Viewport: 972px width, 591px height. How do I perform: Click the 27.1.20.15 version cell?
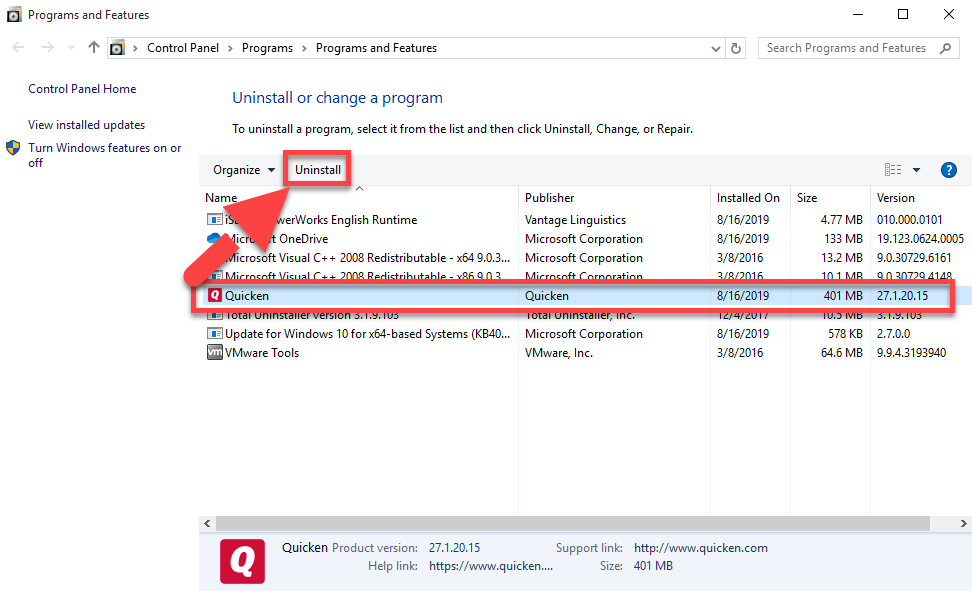pos(902,296)
